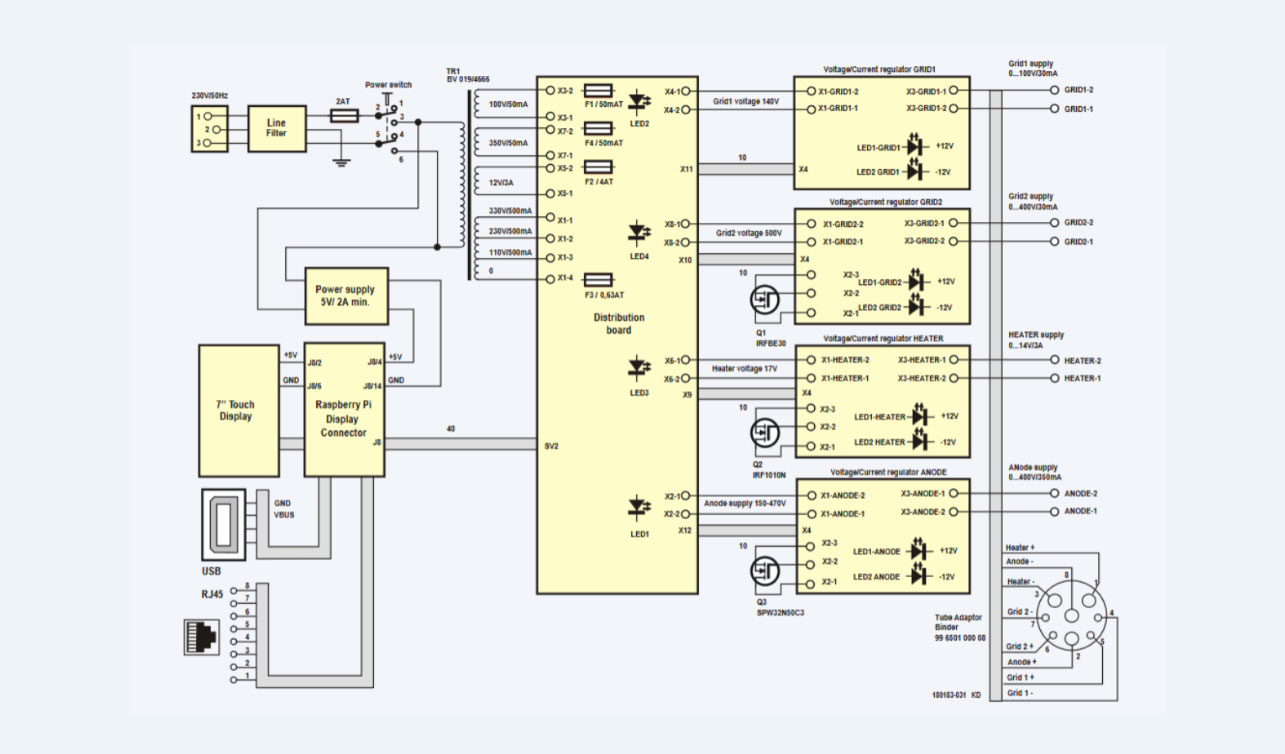1285x754 pixels.
Task: Click the LED1-HEATER +12V diode
Action: (x=920, y=416)
